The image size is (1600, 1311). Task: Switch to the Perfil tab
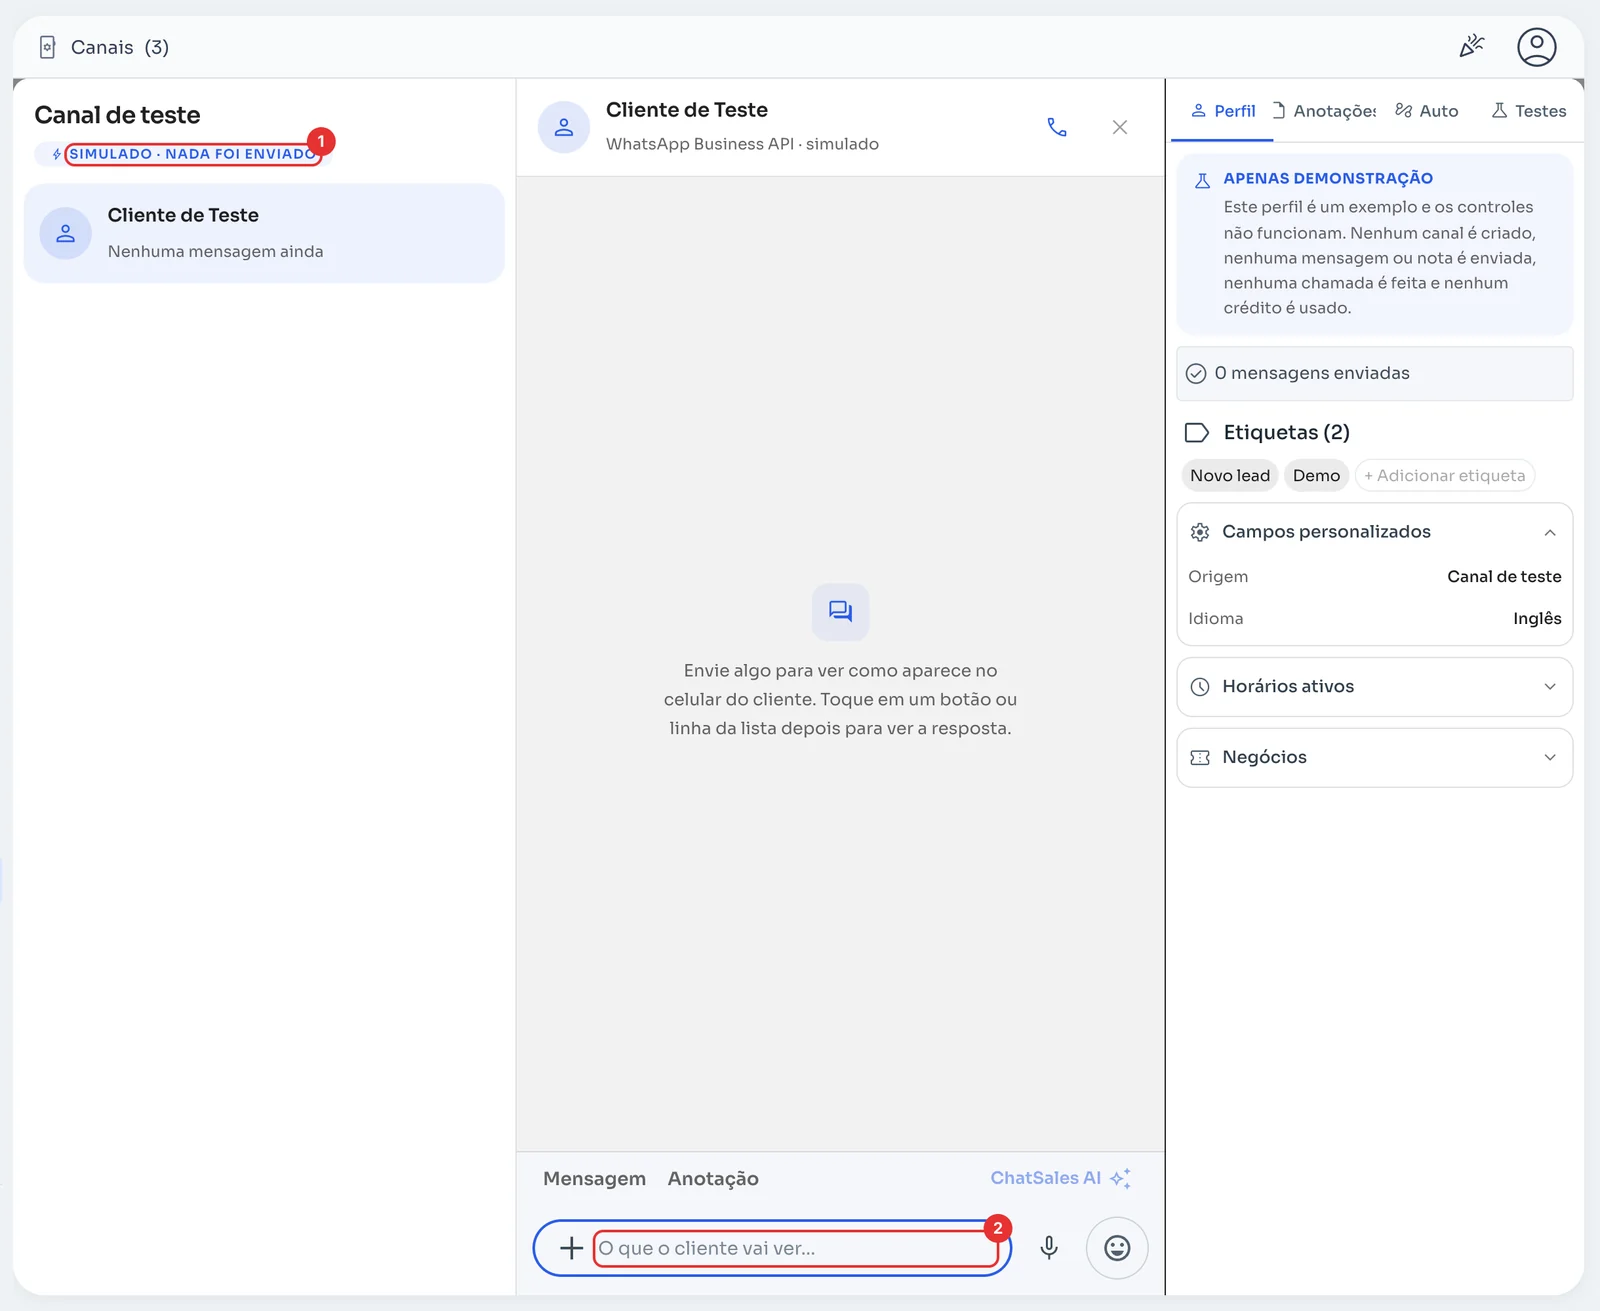[1222, 111]
